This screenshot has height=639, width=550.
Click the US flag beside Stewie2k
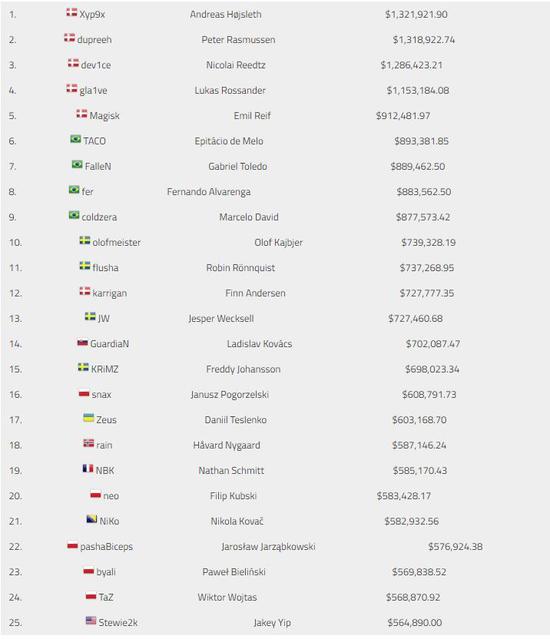click(x=91, y=621)
